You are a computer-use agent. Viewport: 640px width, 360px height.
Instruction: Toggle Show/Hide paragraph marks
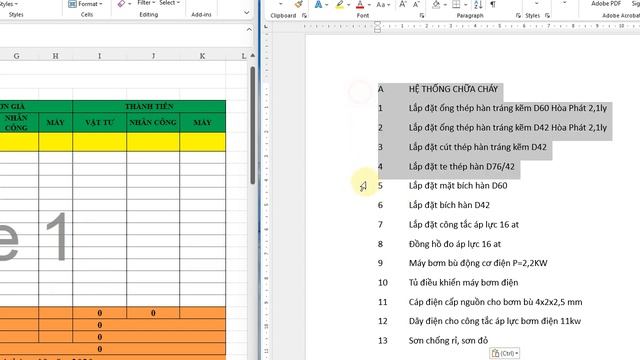[493, 4]
